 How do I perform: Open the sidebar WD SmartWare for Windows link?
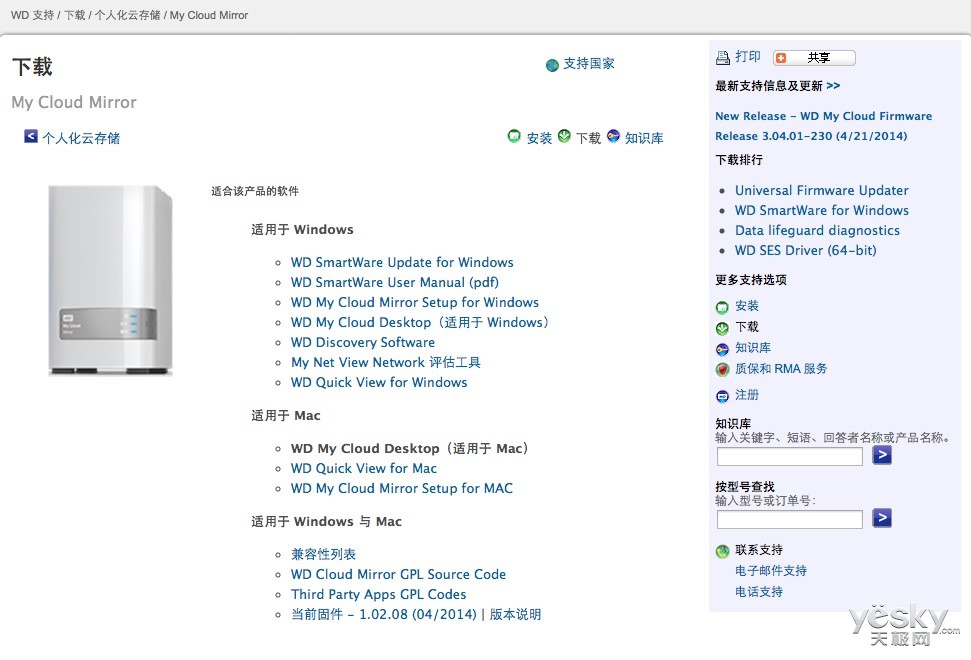pyautogui.click(x=821, y=211)
